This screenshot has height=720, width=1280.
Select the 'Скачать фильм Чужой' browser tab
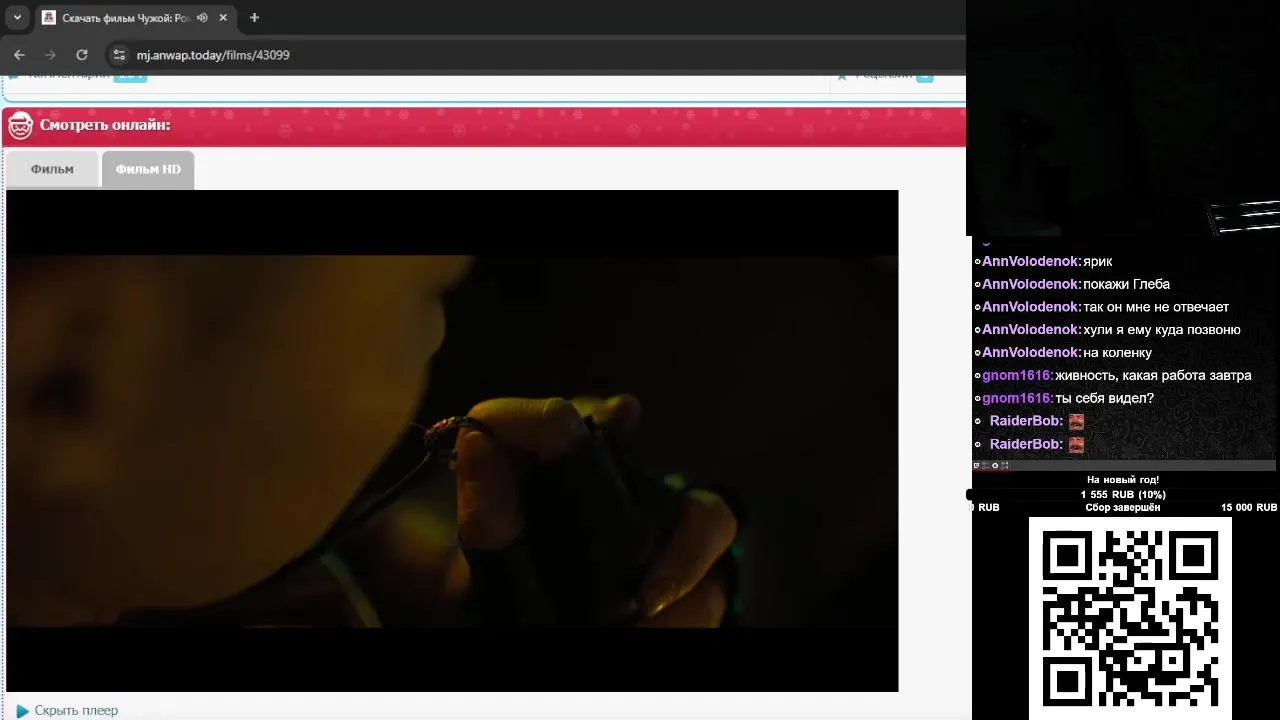point(136,18)
